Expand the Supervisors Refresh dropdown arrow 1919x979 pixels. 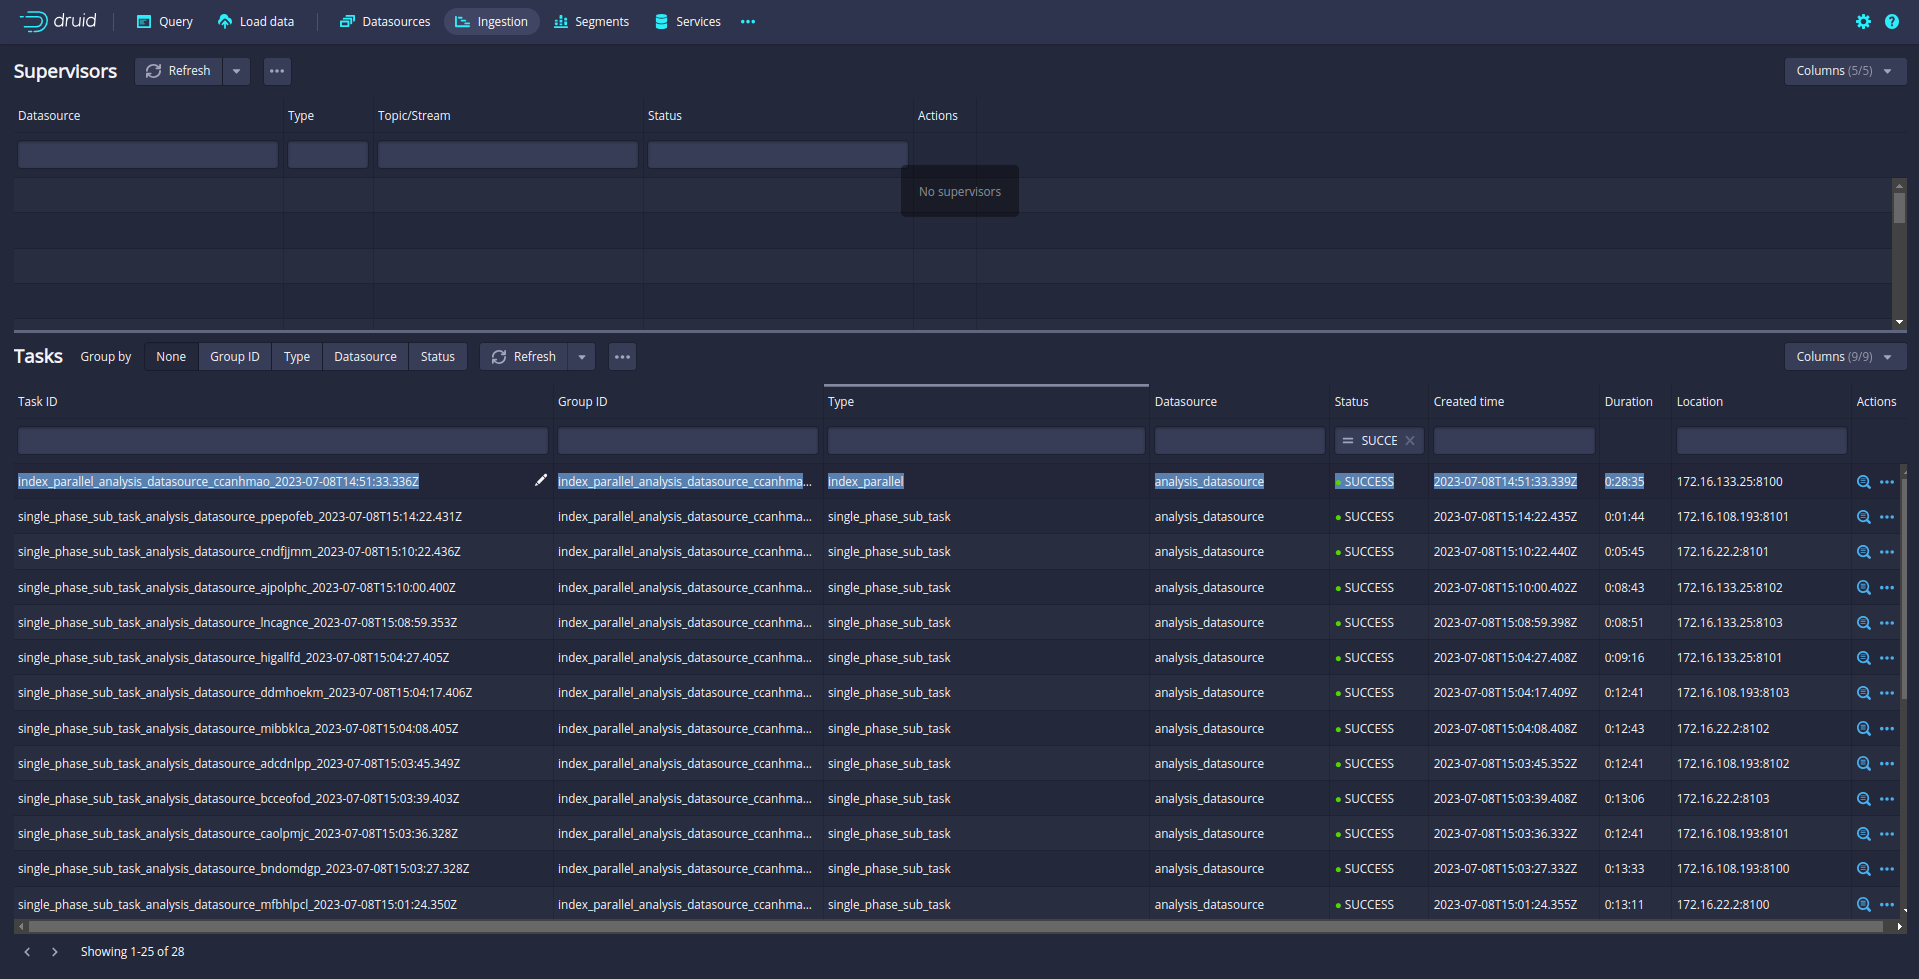pos(237,71)
